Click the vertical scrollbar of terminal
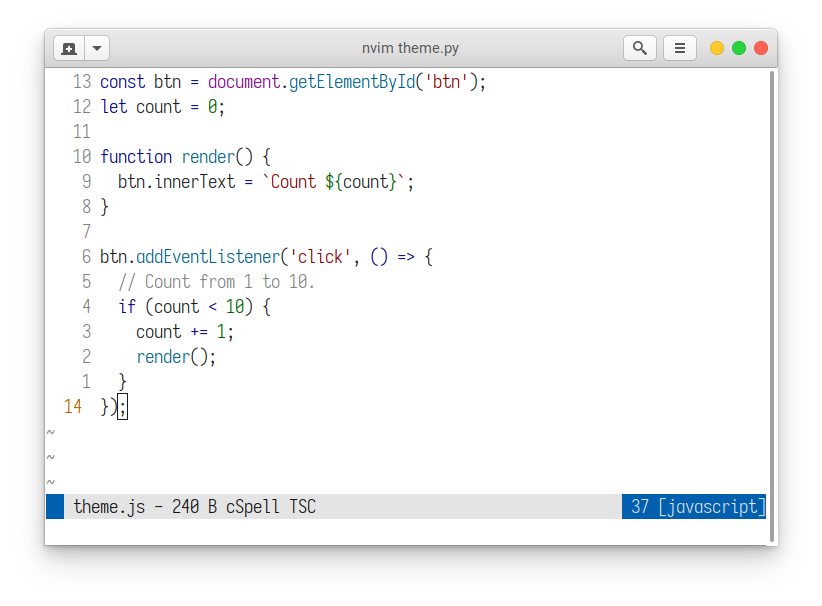The height and width of the screenshot is (606, 822). pos(772,307)
